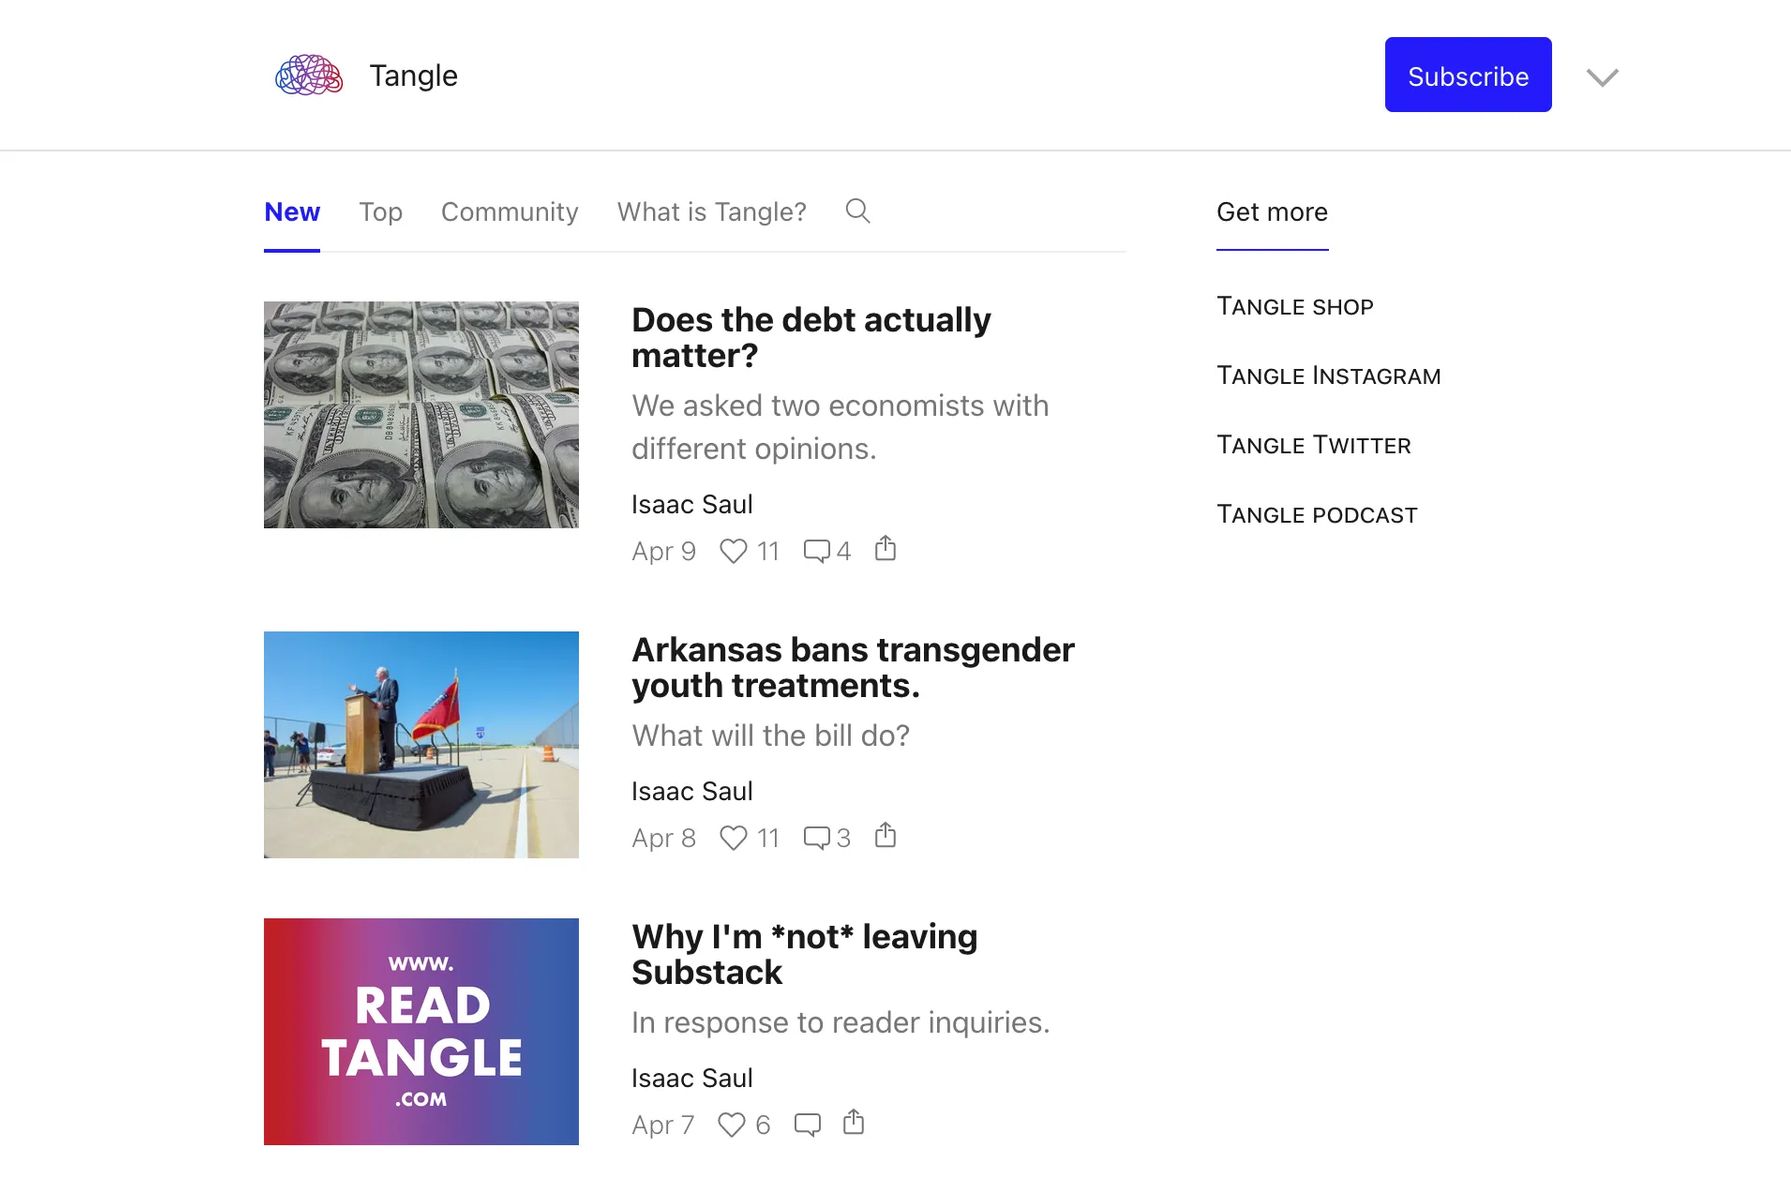The width and height of the screenshot is (1791, 1200).
Task: Click the Subscribe button
Action: (1467, 74)
